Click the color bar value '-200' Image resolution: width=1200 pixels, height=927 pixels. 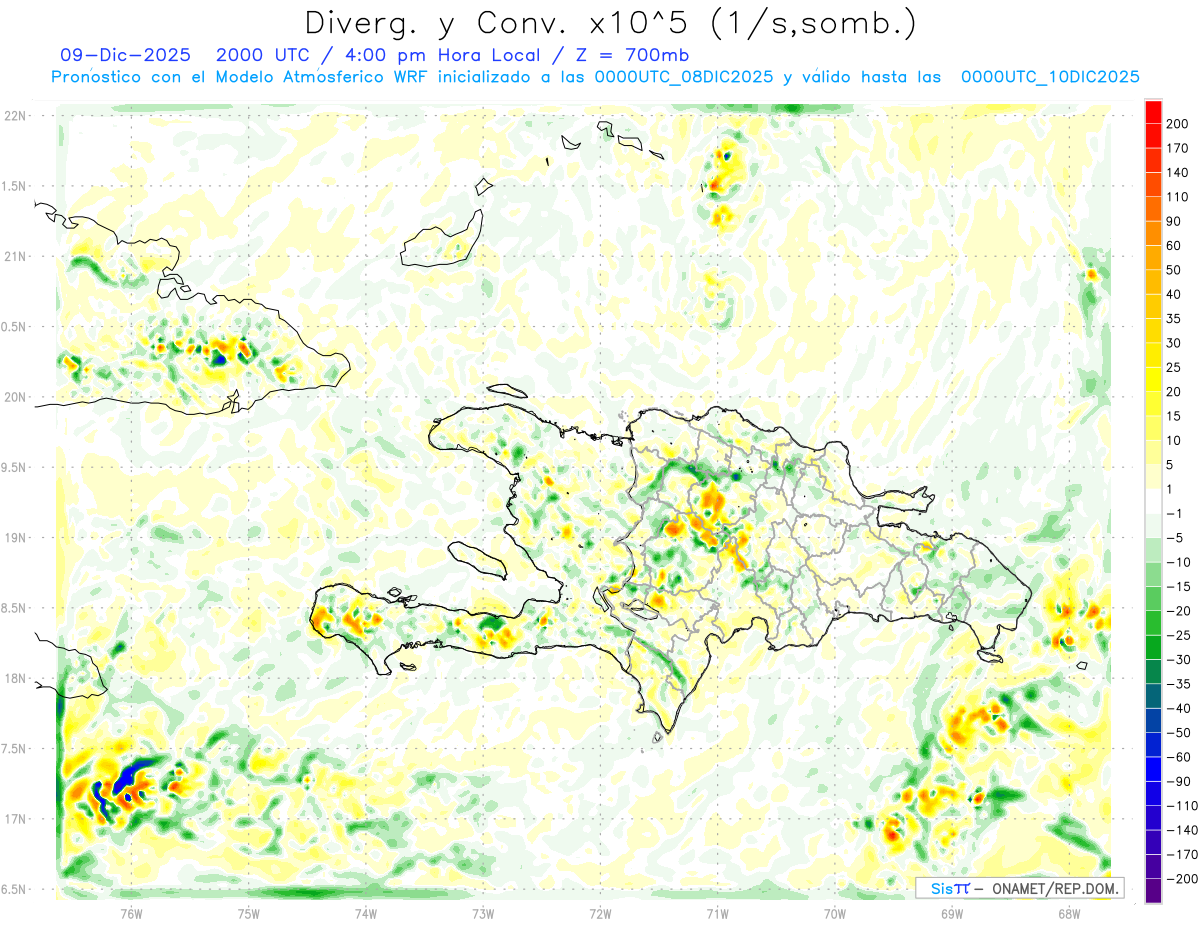pos(1182,879)
